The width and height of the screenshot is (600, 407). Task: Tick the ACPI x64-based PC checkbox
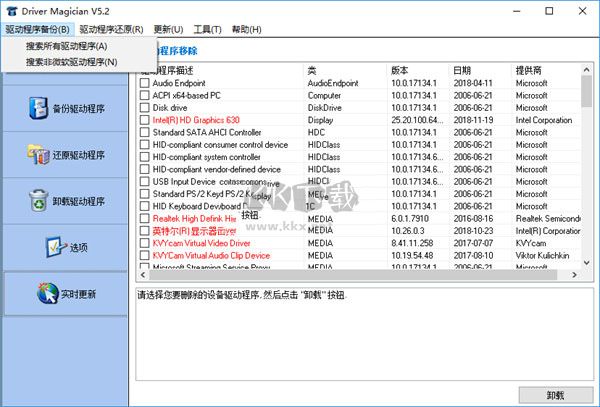point(145,95)
